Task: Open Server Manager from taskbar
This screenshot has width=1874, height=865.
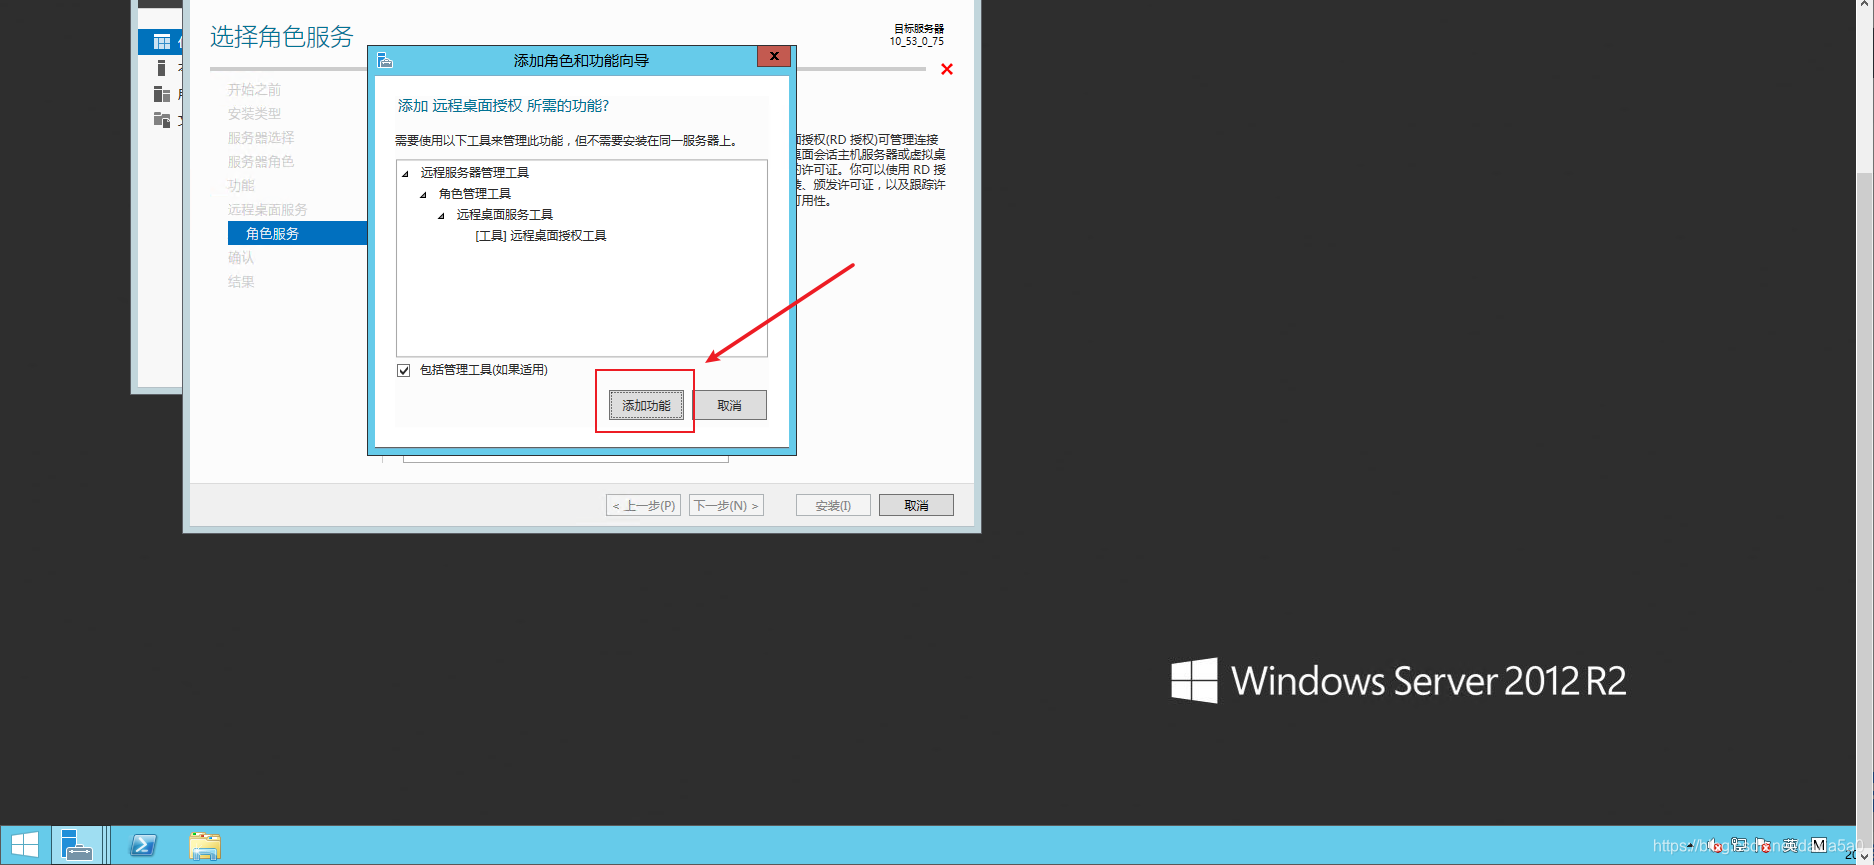Action: tap(77, 845)
